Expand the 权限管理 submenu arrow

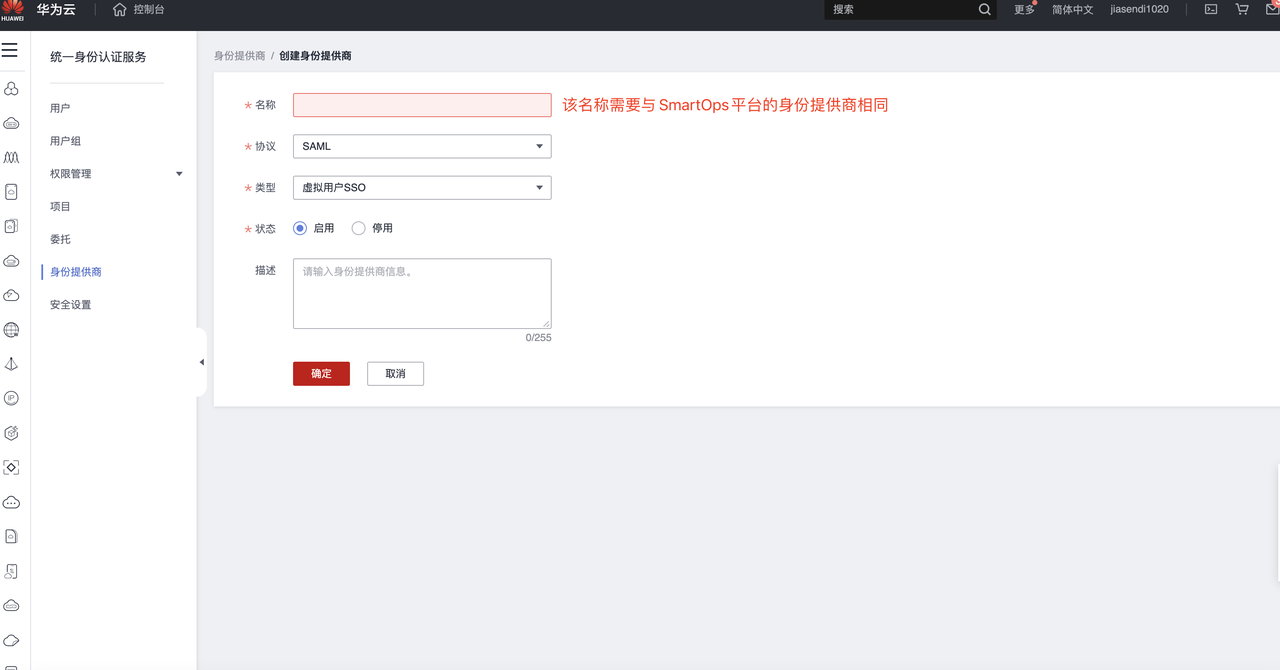click(x=179, y=174)
